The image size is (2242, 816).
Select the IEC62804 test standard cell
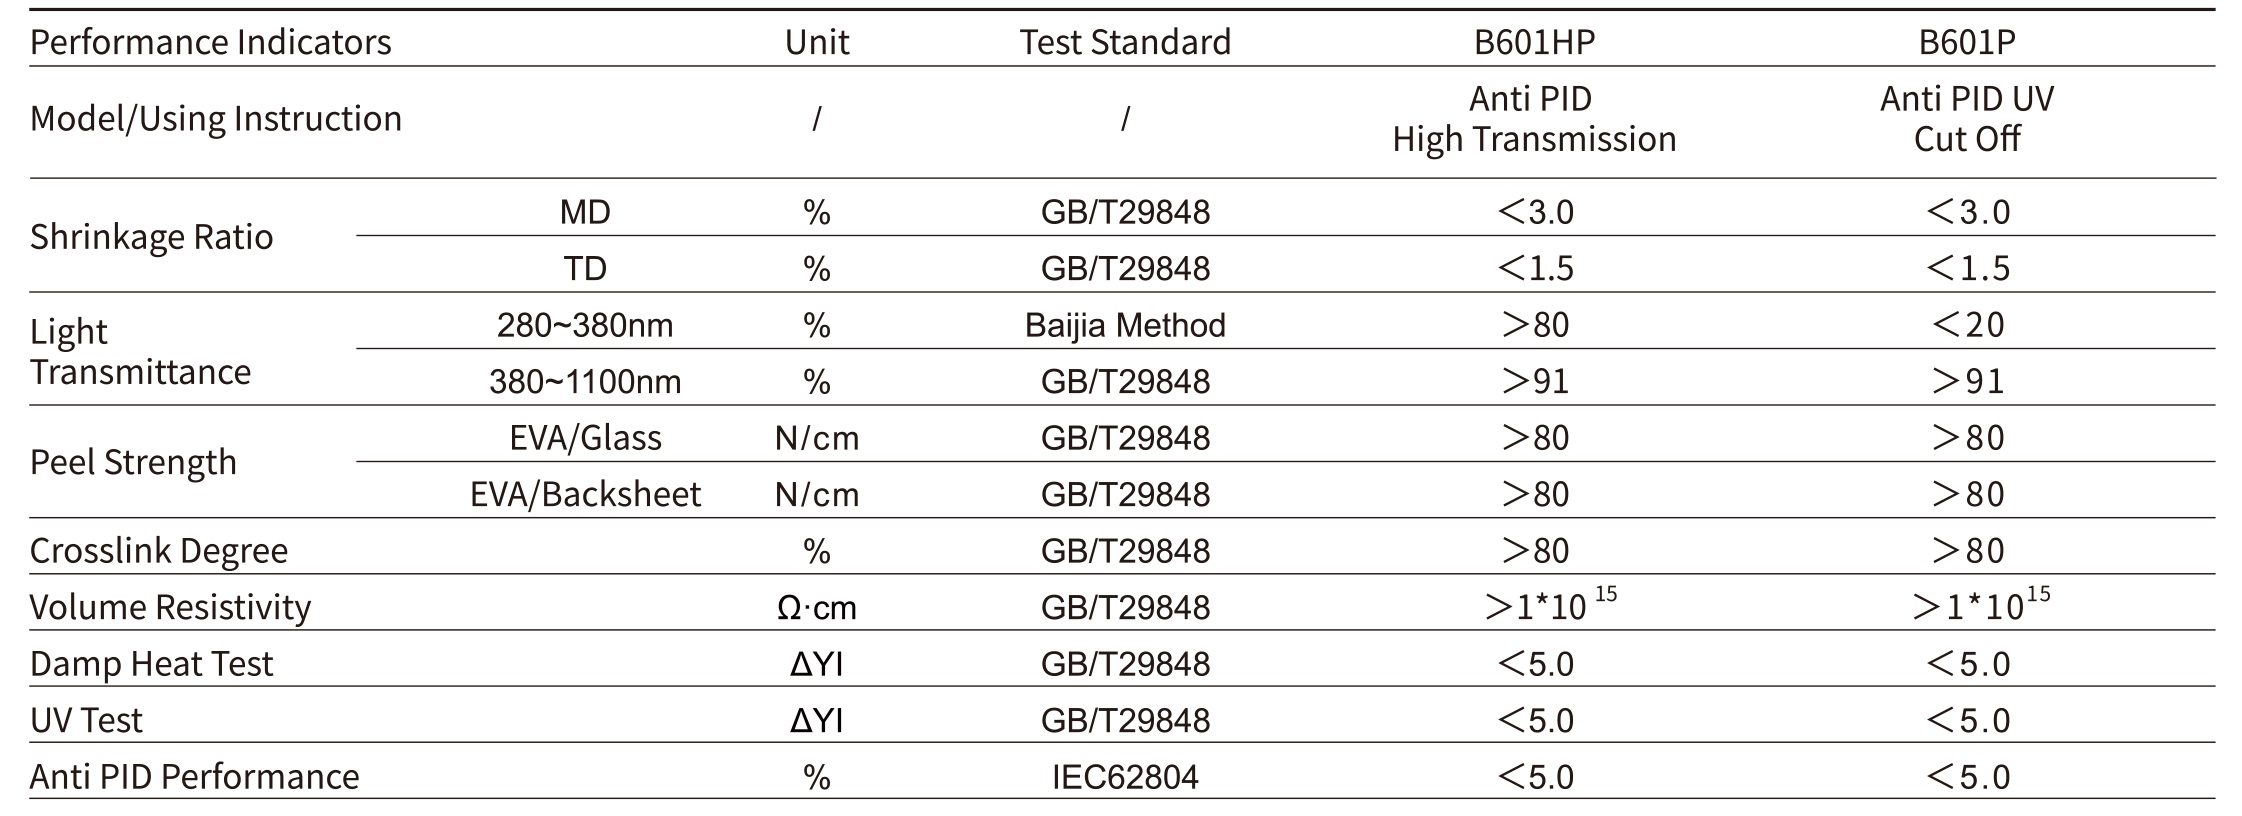pos(1125,777)
